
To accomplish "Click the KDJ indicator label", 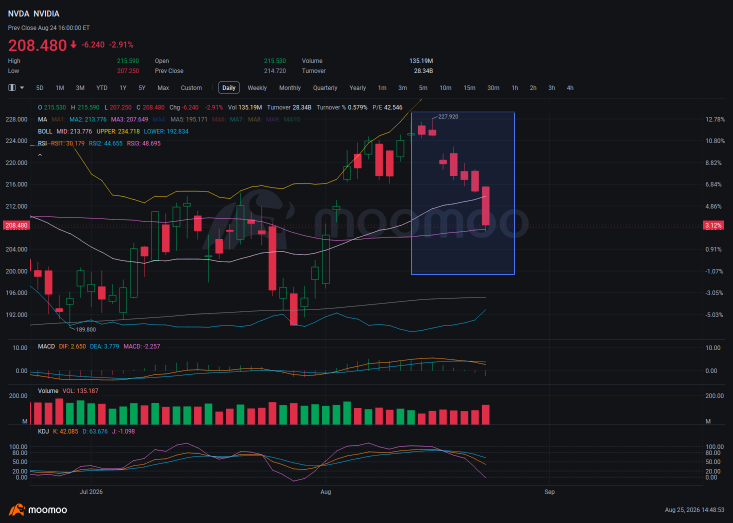I will tap(43, 431).
